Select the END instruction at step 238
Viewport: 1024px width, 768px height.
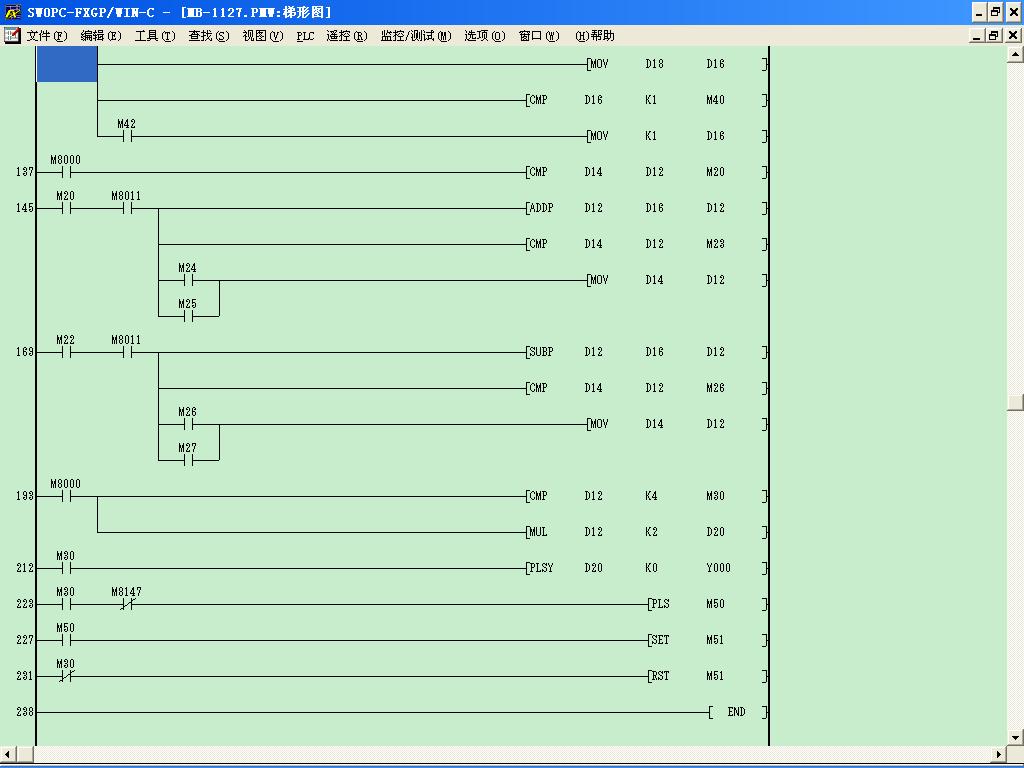tap(737, 712)
